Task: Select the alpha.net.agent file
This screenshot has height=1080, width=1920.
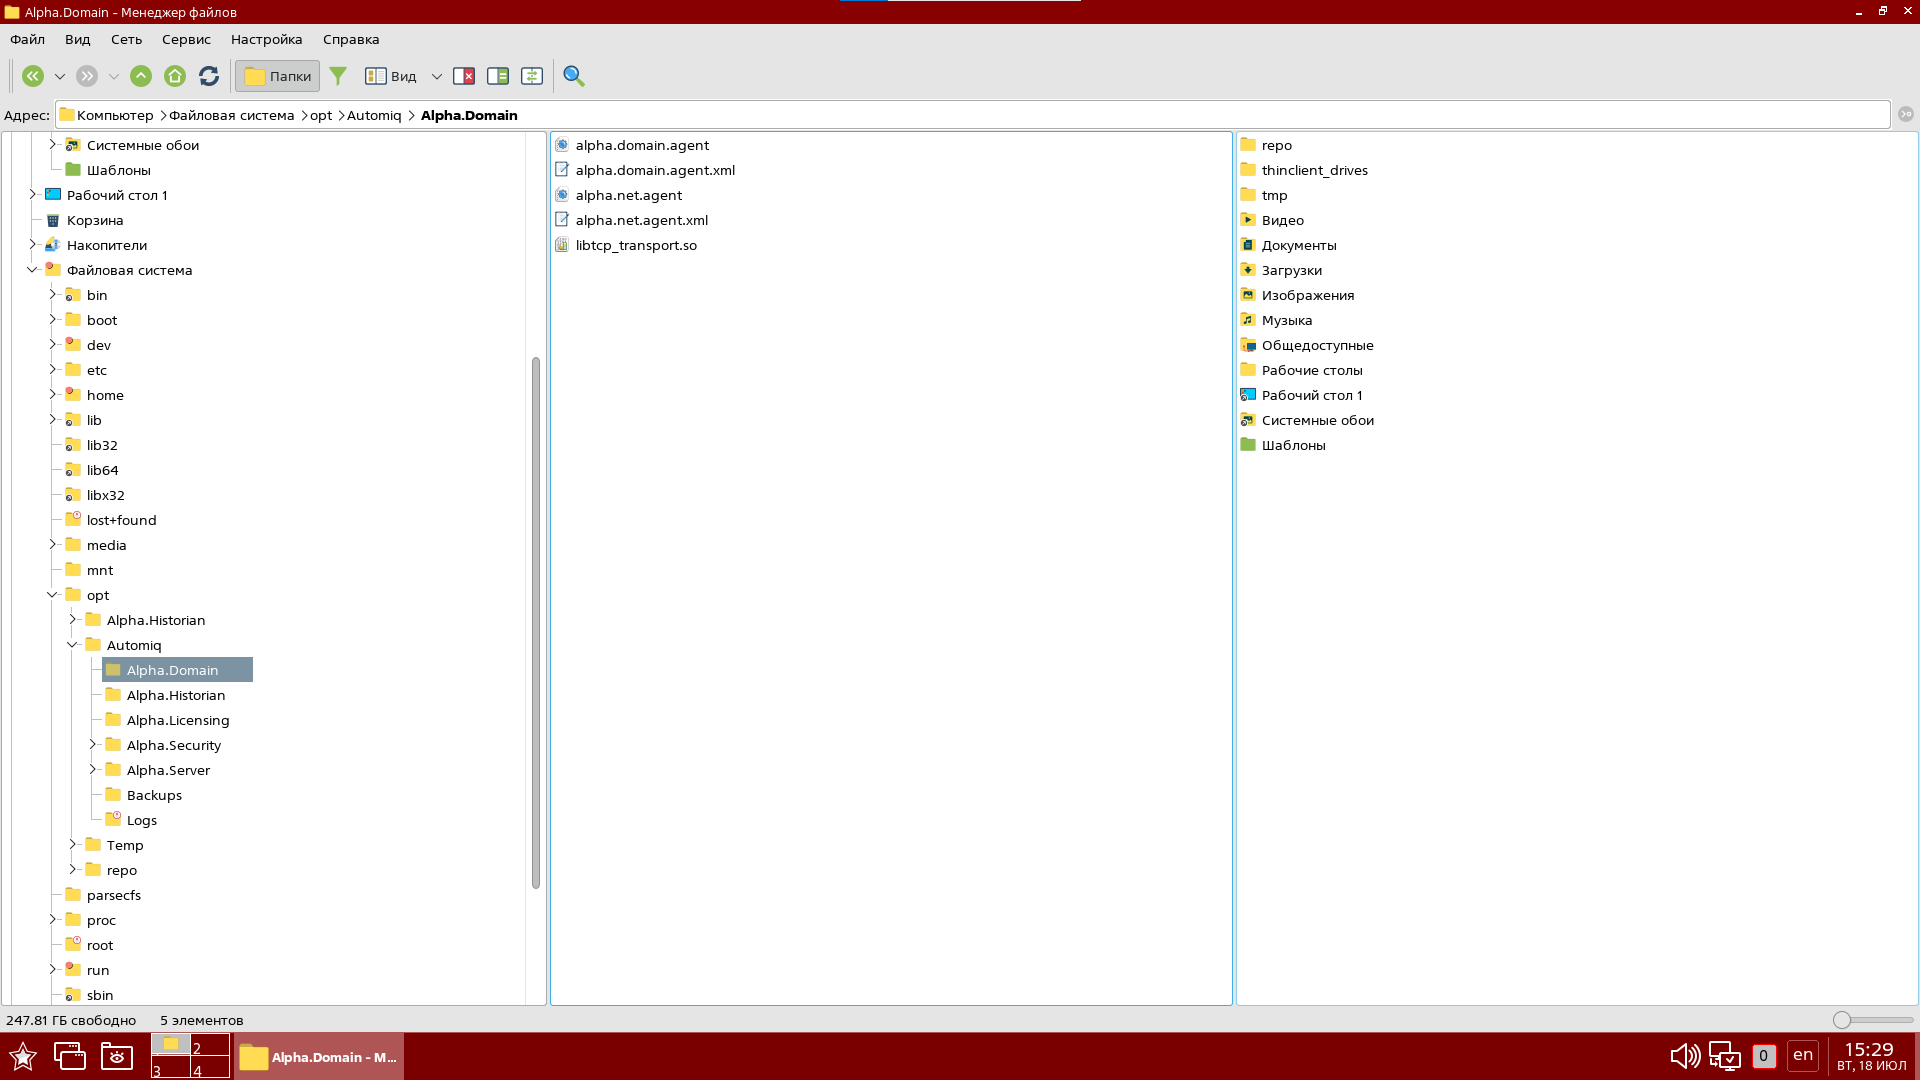Action: tap(619, 195)
